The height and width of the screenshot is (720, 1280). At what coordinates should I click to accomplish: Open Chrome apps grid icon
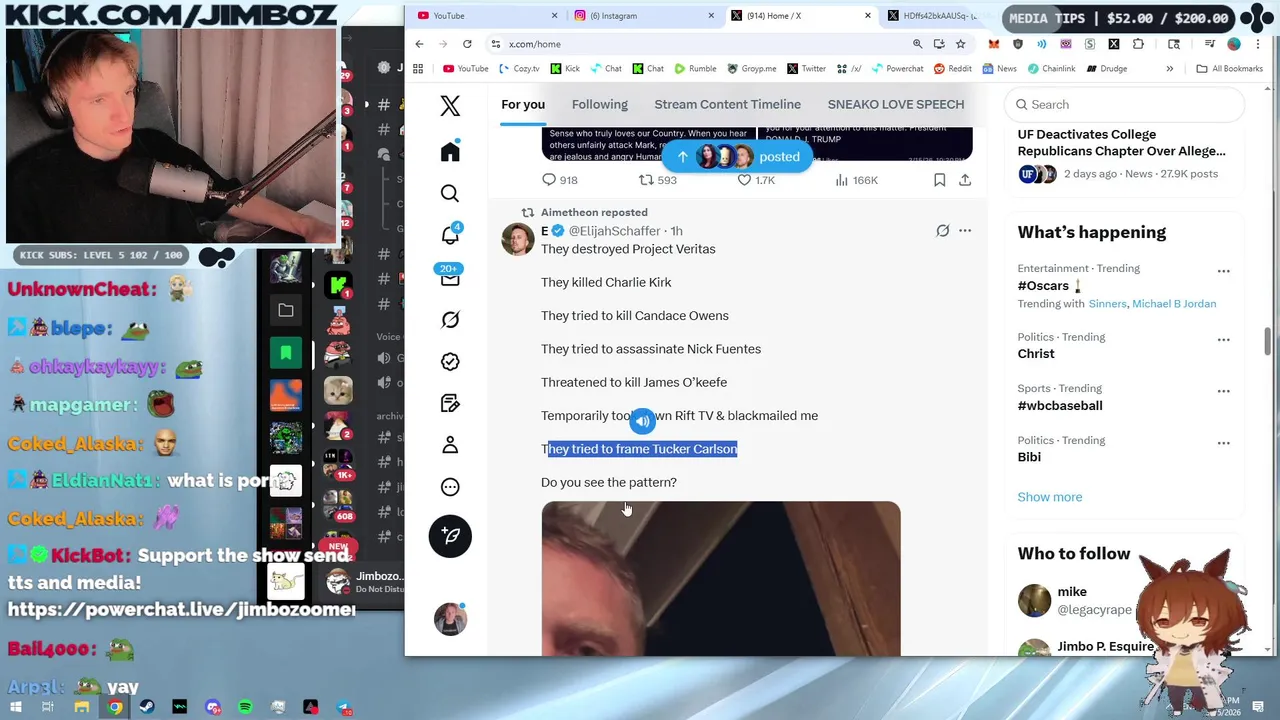[418, 69]
